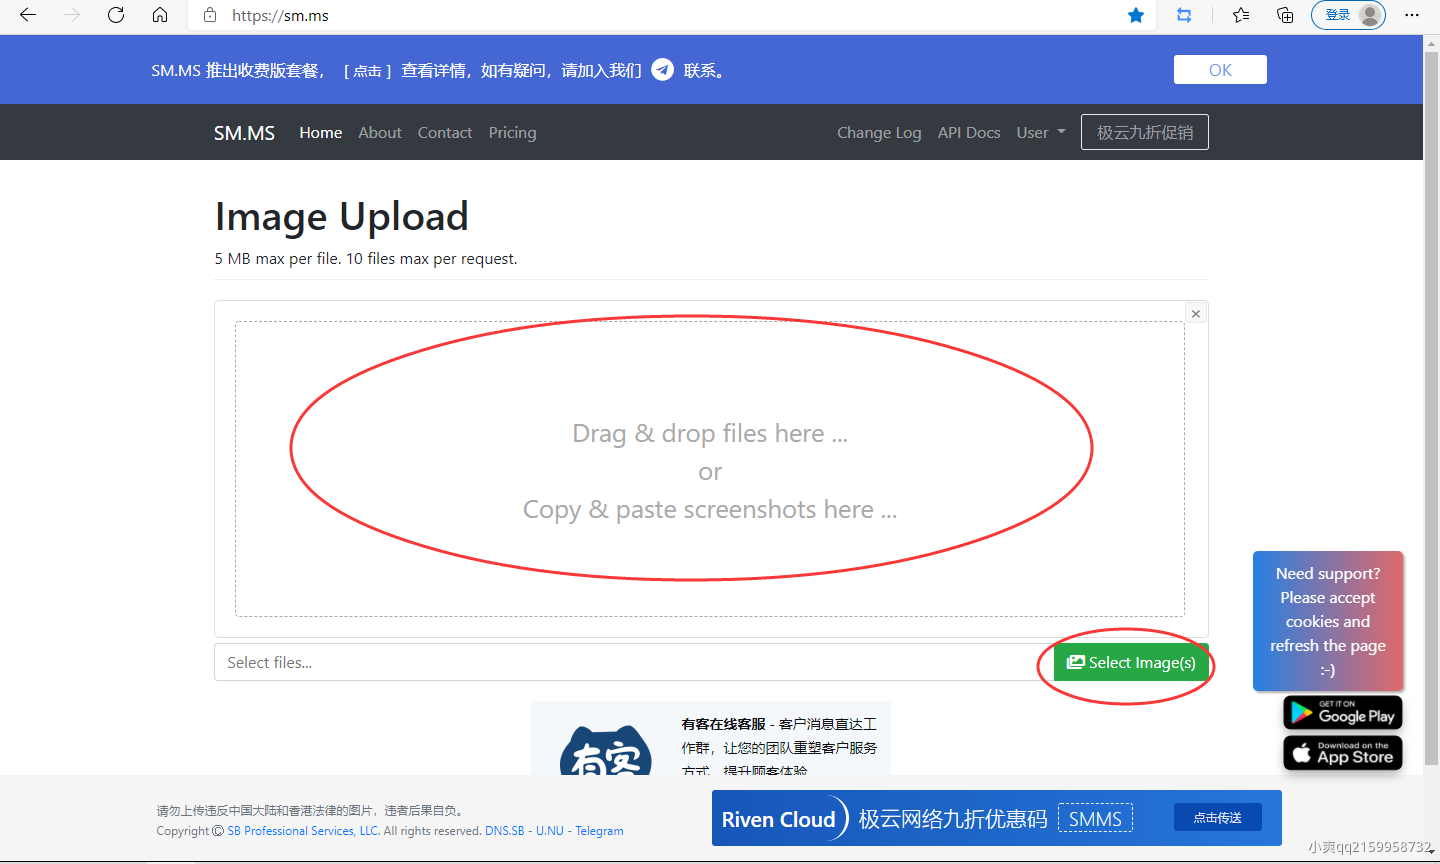Click the Select files... input field

[x=633, y=662]
